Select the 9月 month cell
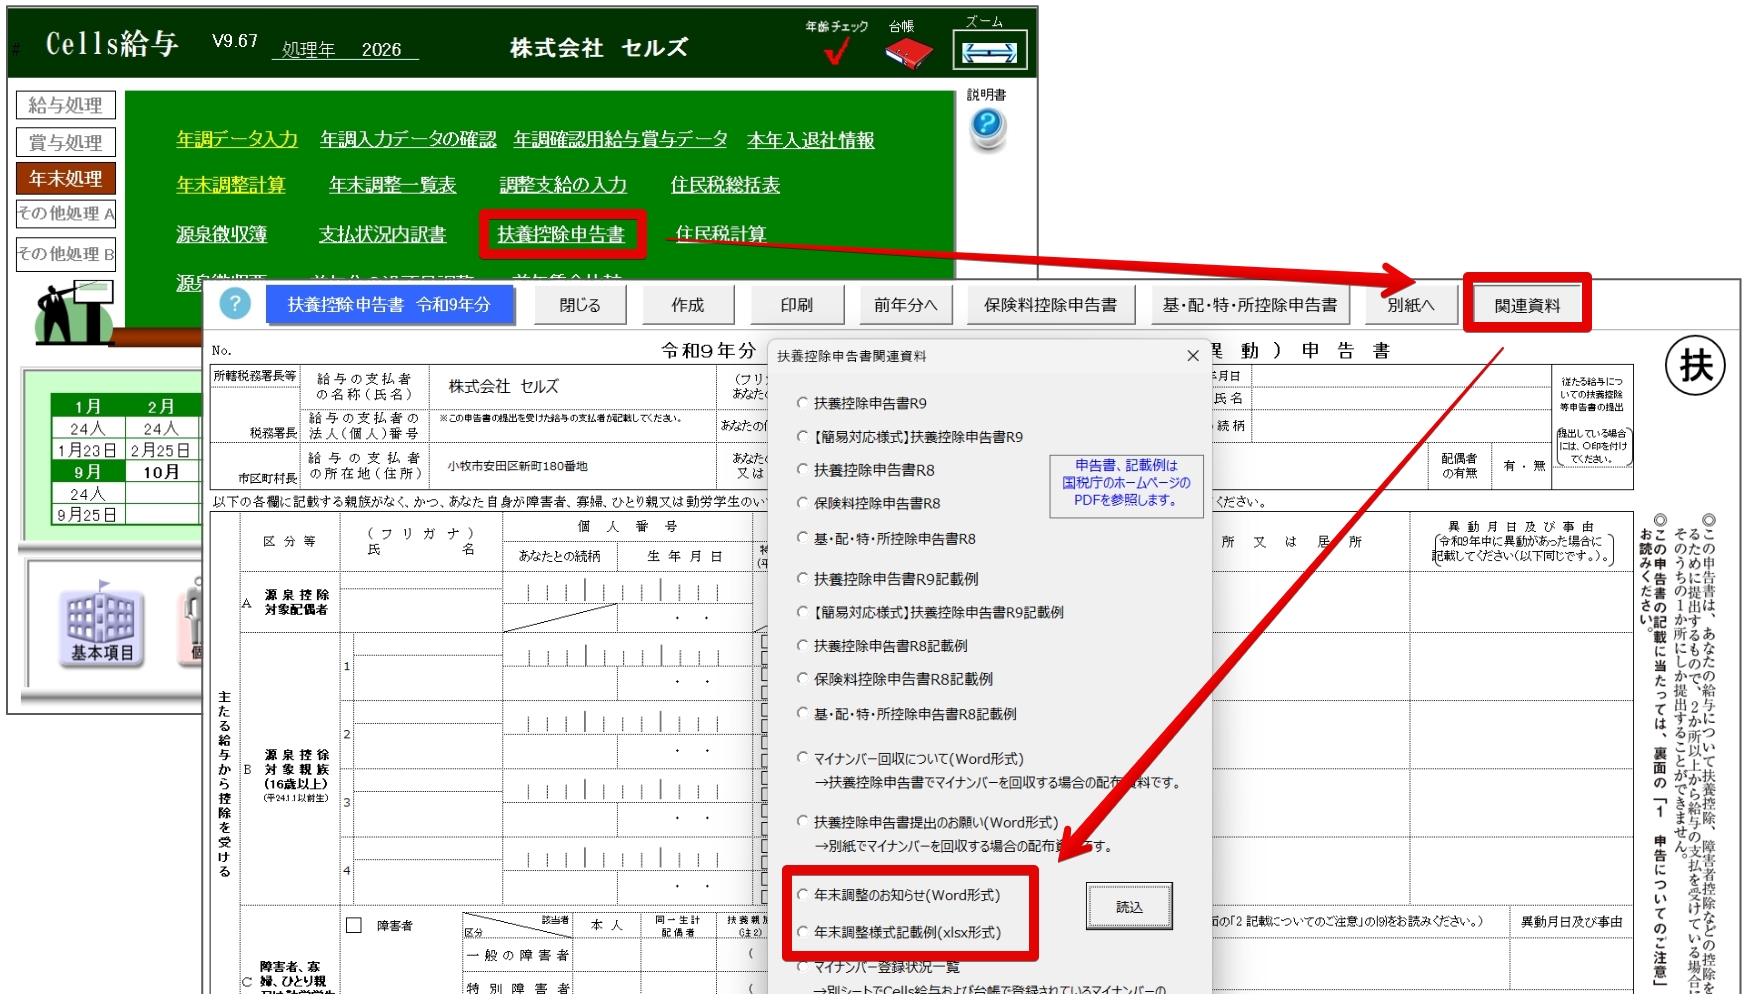Screen dimensions: 1747x994 click(87, 472)
